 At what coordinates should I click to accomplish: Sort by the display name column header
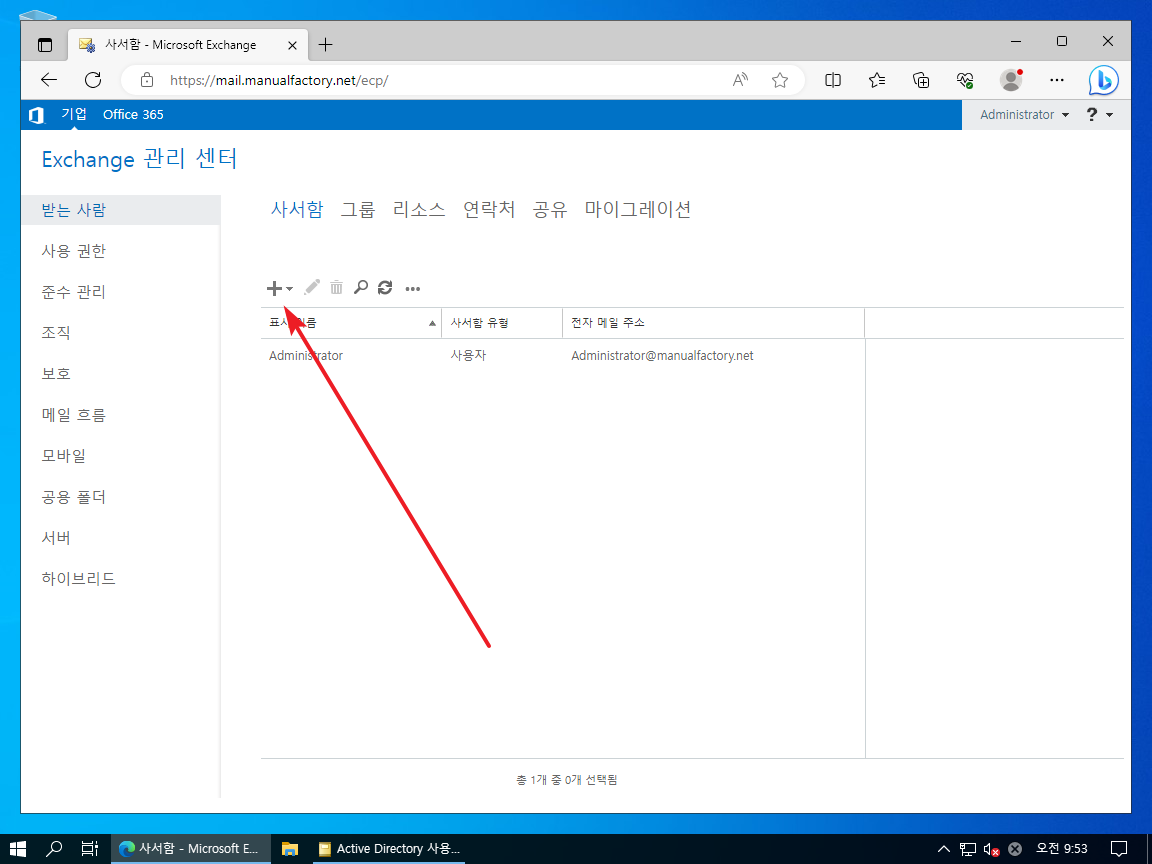351,323
